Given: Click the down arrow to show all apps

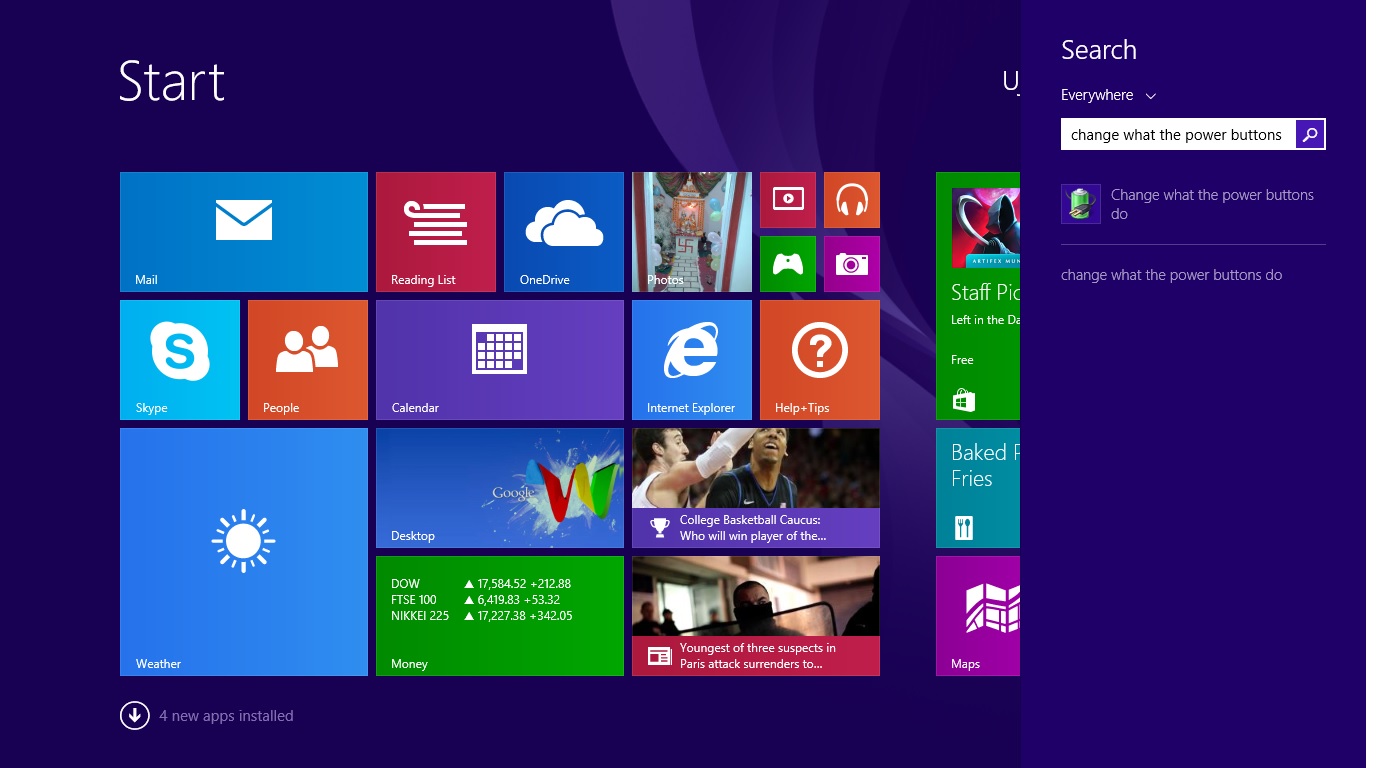Looking at the screenshot, I should (135, 716).
